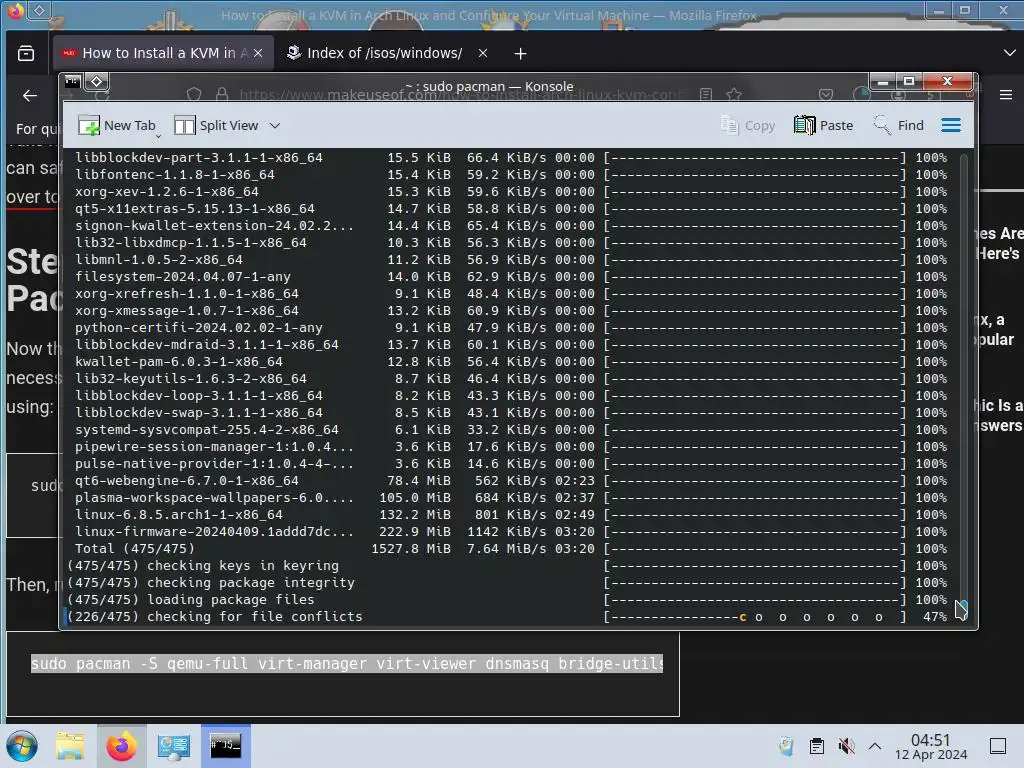Click the Konsole window icon in titlebar

pyautogui.click(x=72, y=82)
